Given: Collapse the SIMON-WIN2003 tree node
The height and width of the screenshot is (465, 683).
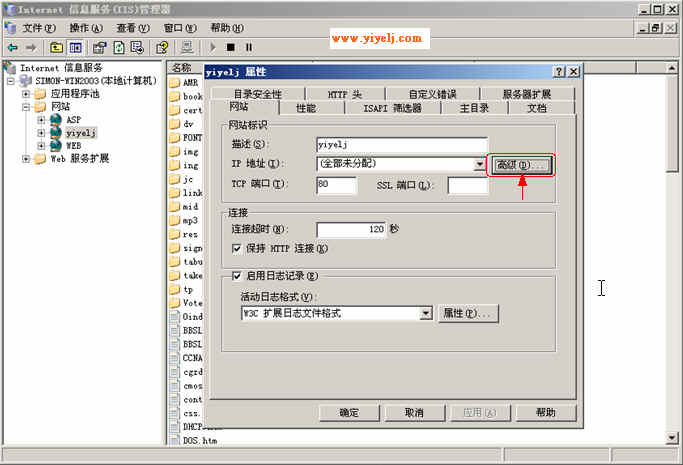Looking at the screenshot, I should pos(11,81).
